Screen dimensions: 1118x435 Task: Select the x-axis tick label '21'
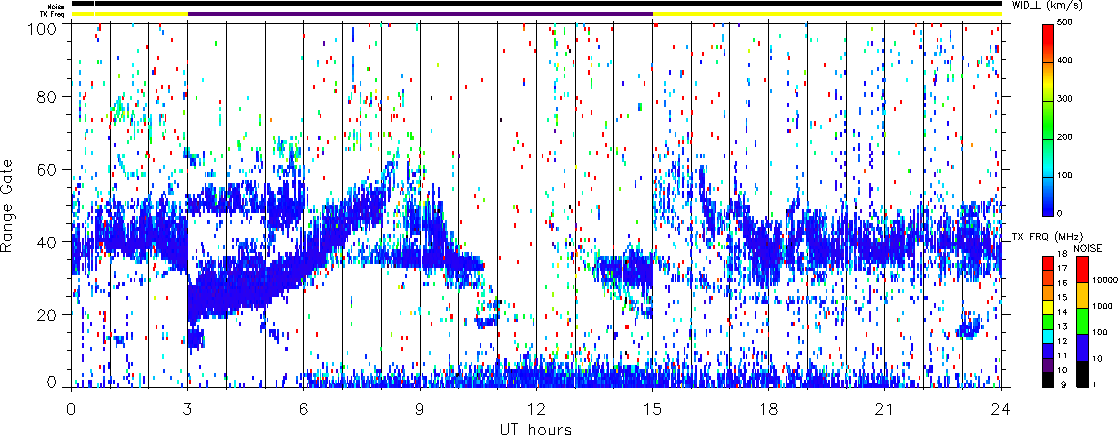pyautogui.click(x=885, y=410)
